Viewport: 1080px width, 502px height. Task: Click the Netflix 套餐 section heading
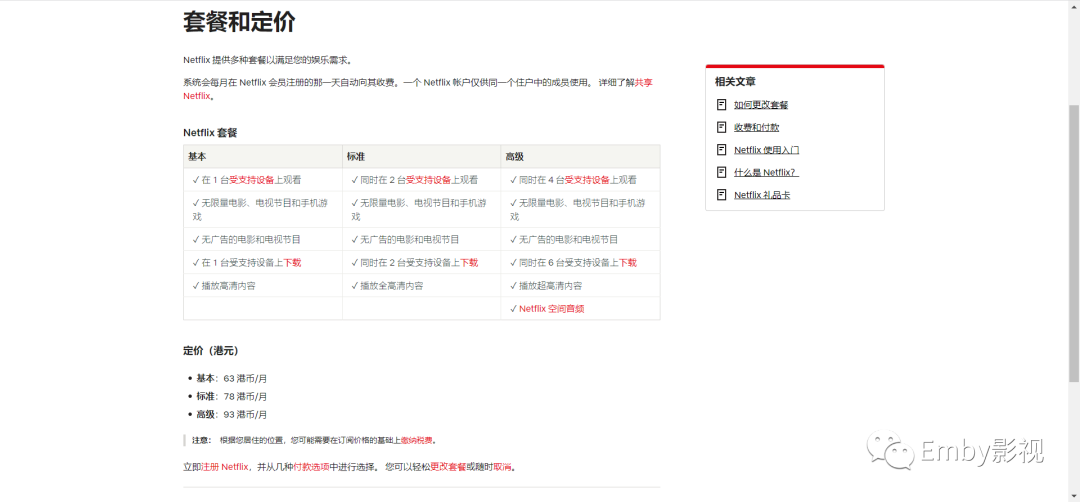210,132
